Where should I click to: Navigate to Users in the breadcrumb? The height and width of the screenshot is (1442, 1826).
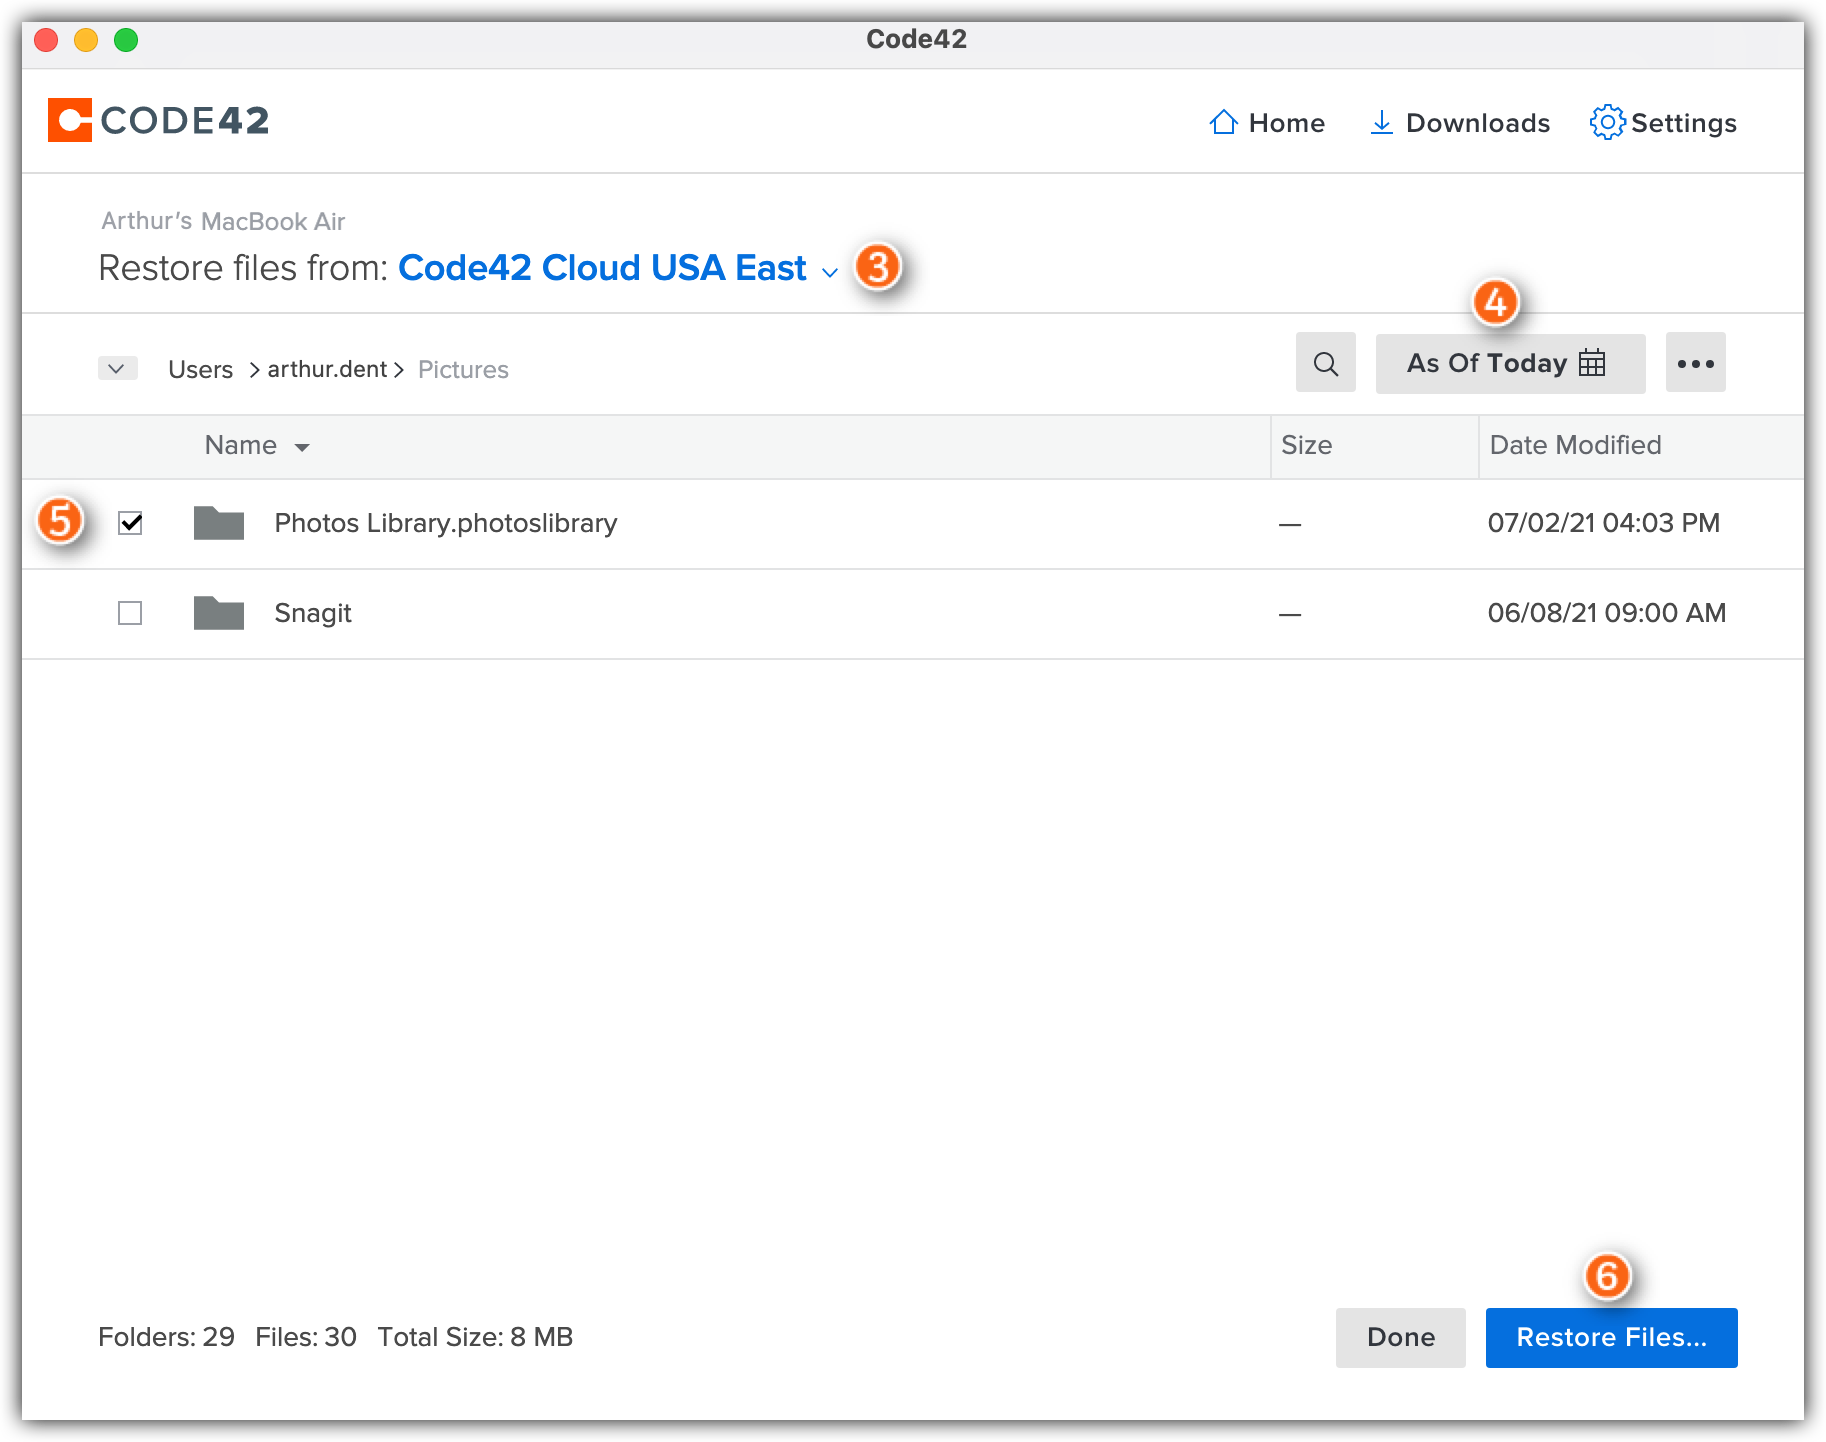[x=200, y=370]
